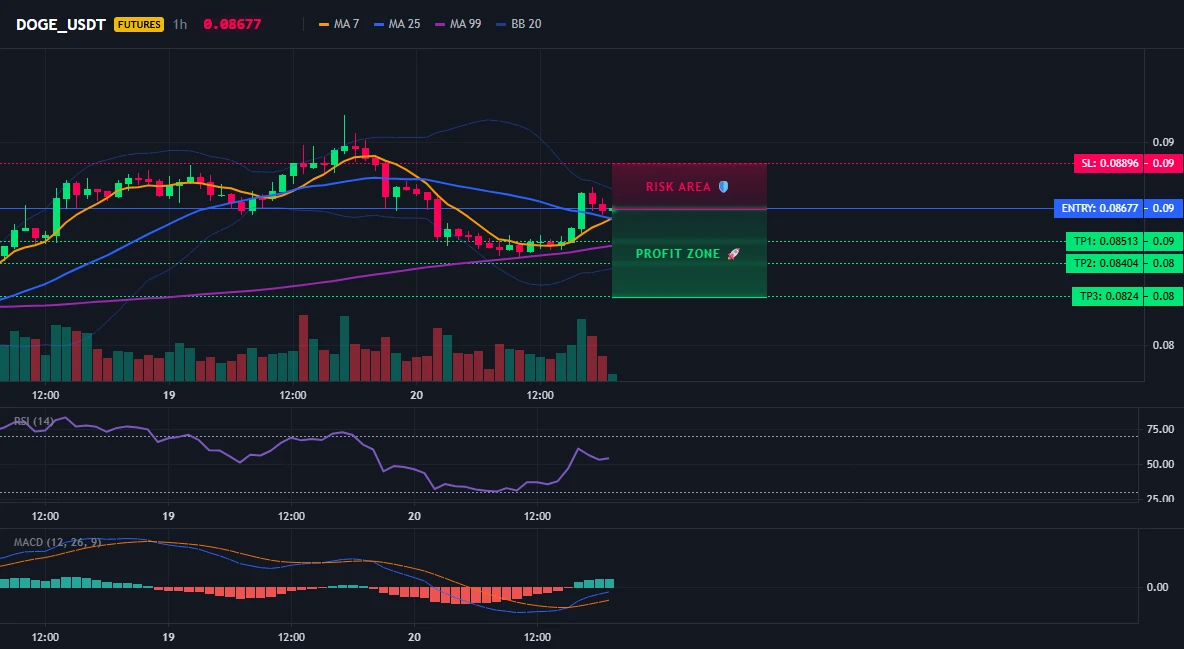Toggle the BB 20 legend entry
The image size is (1184, 649).
[x=519, y=24]
